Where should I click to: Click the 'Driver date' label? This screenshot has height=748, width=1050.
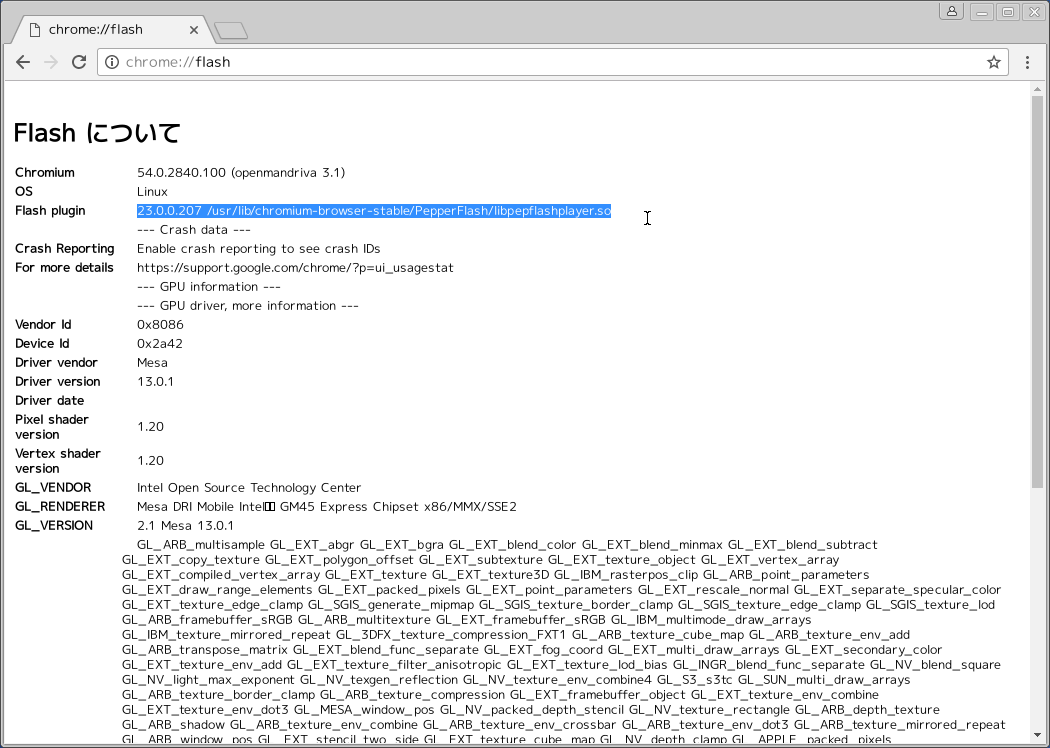coord(50,400)
